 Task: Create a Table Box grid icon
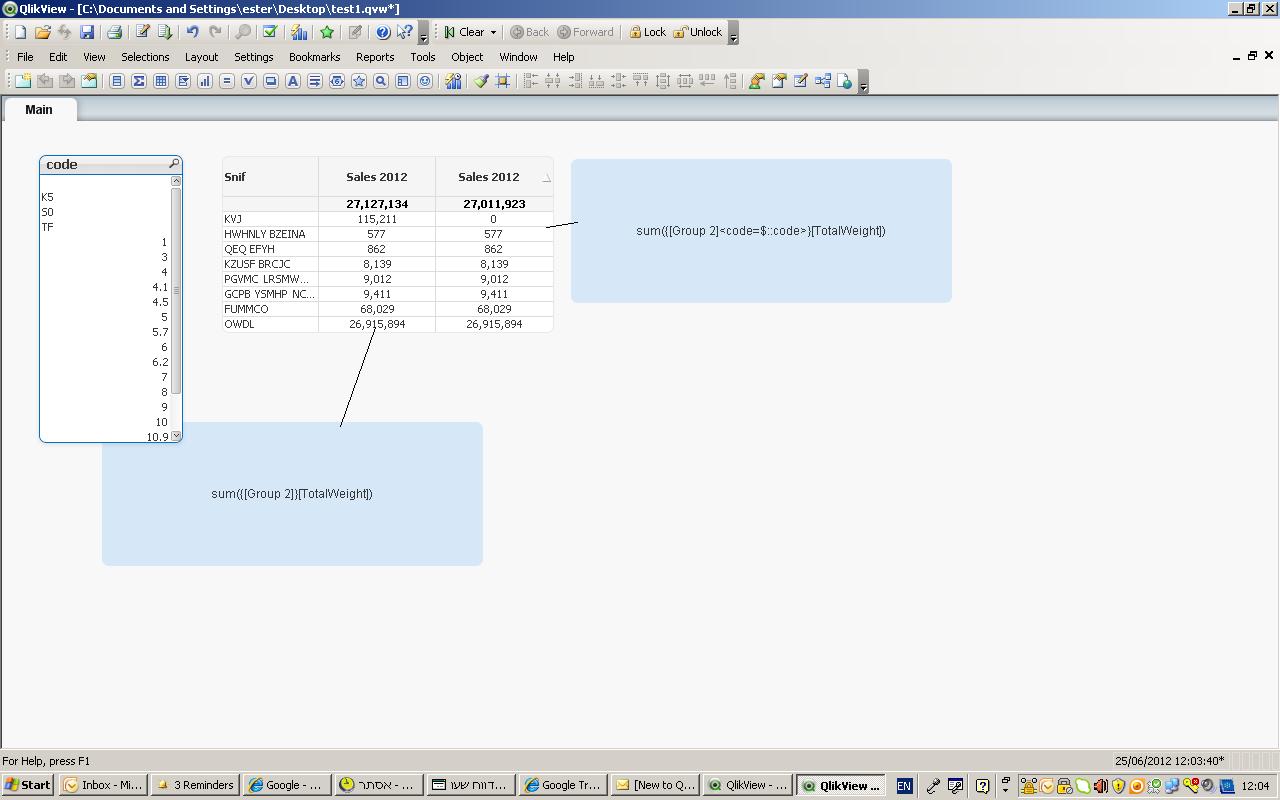[x=161, y=81]
